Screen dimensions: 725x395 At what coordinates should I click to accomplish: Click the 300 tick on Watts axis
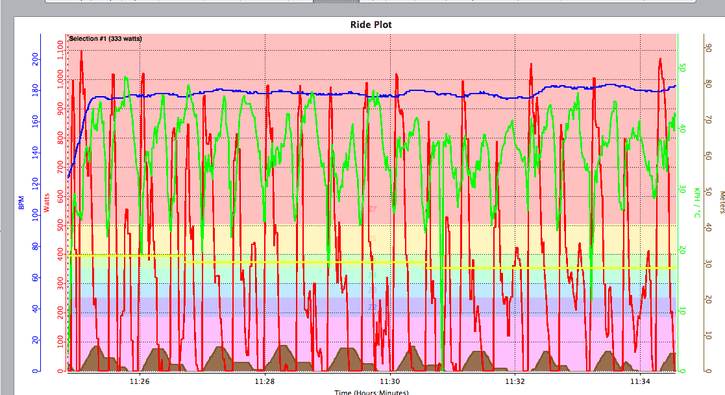point(60,284)
